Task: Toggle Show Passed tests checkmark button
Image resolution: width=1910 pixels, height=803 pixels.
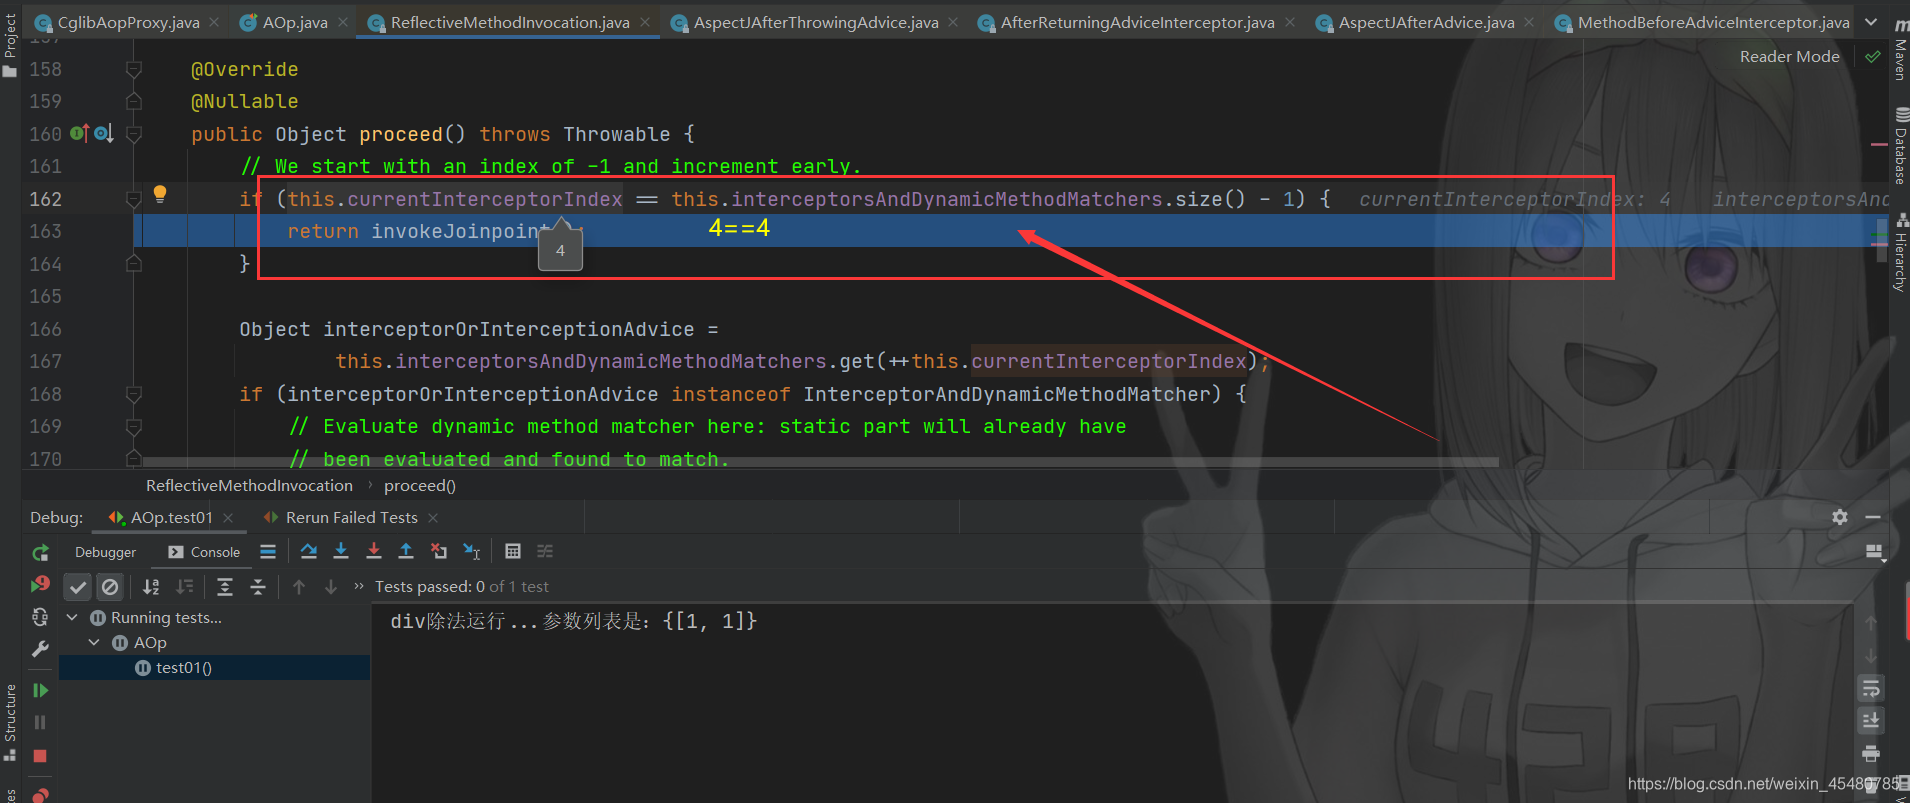Action: point(78,587)
